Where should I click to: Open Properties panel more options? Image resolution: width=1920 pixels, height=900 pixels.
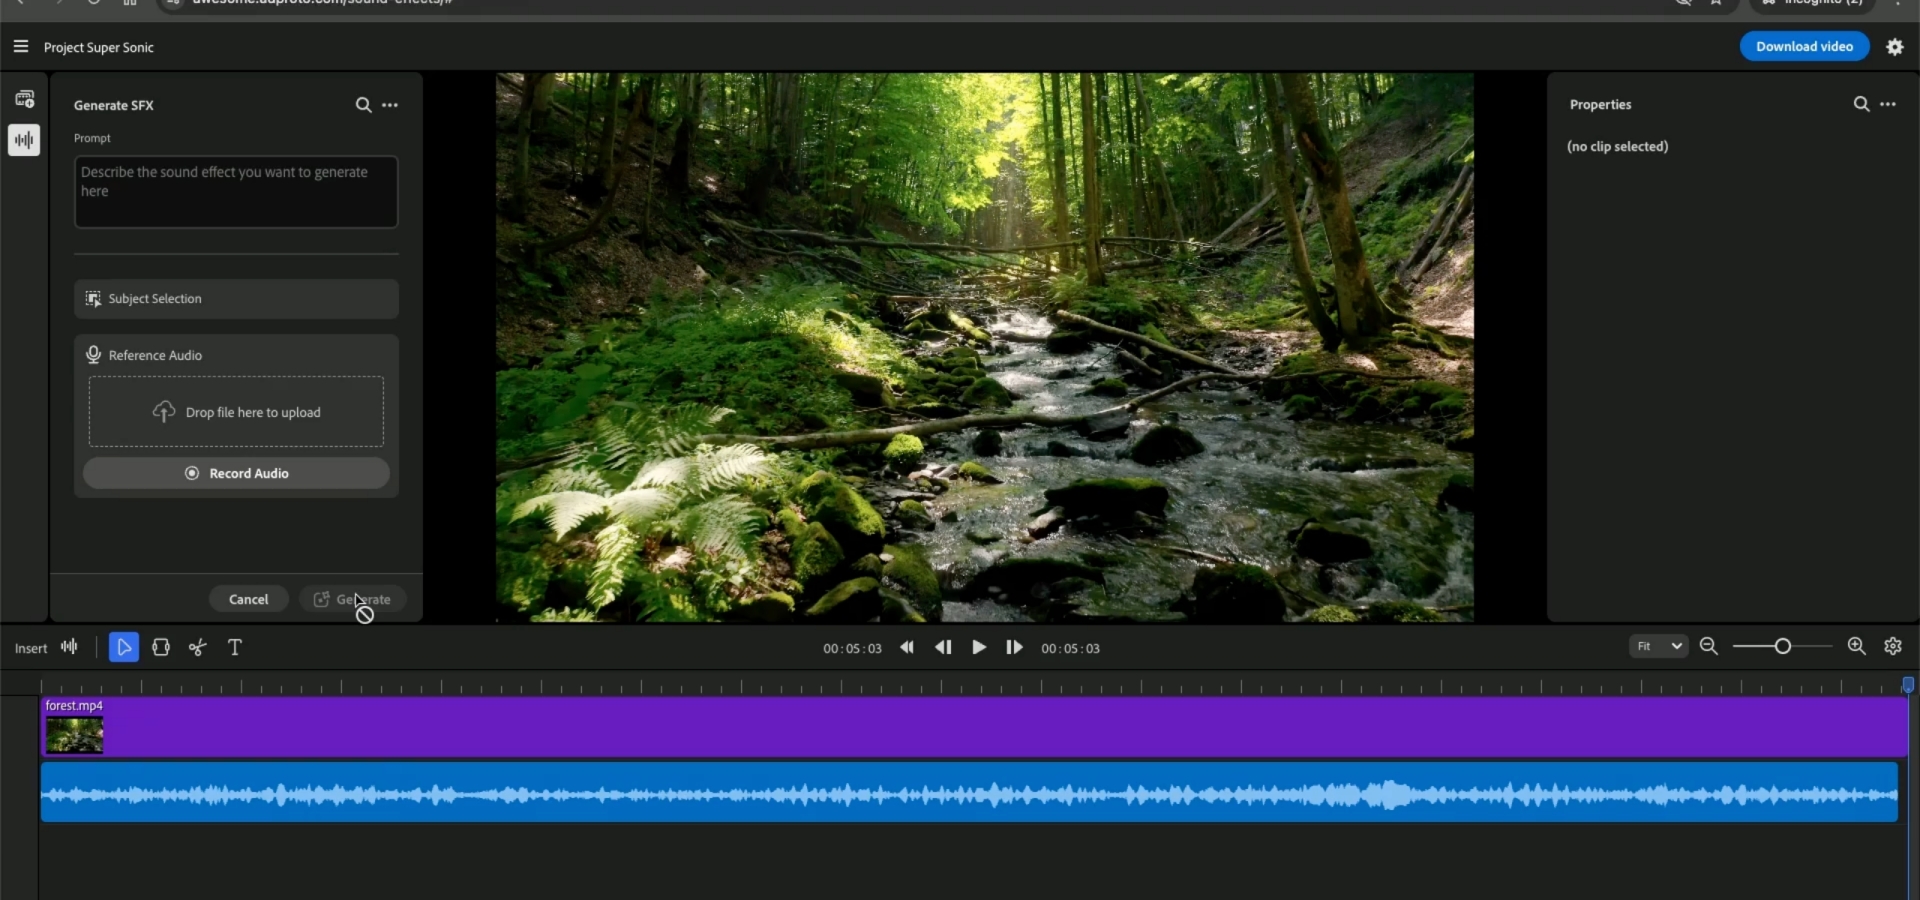coord(1888,104)
